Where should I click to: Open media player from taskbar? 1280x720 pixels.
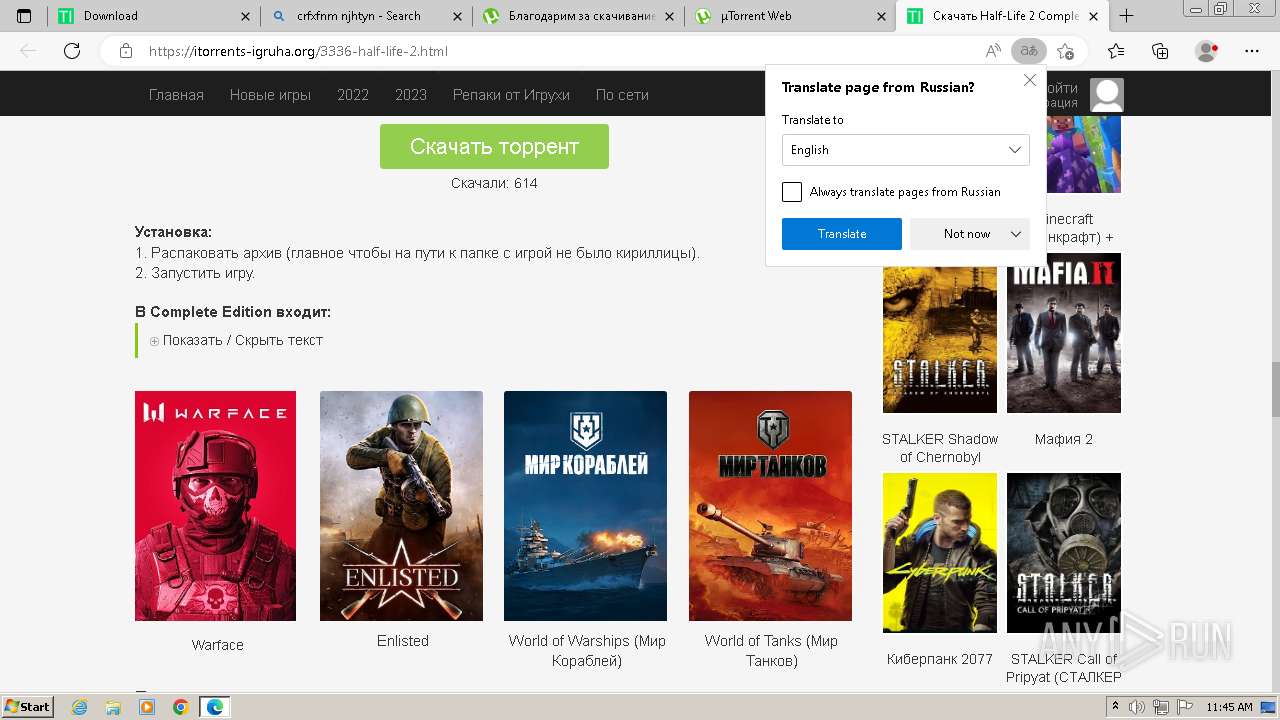point(147,707)
